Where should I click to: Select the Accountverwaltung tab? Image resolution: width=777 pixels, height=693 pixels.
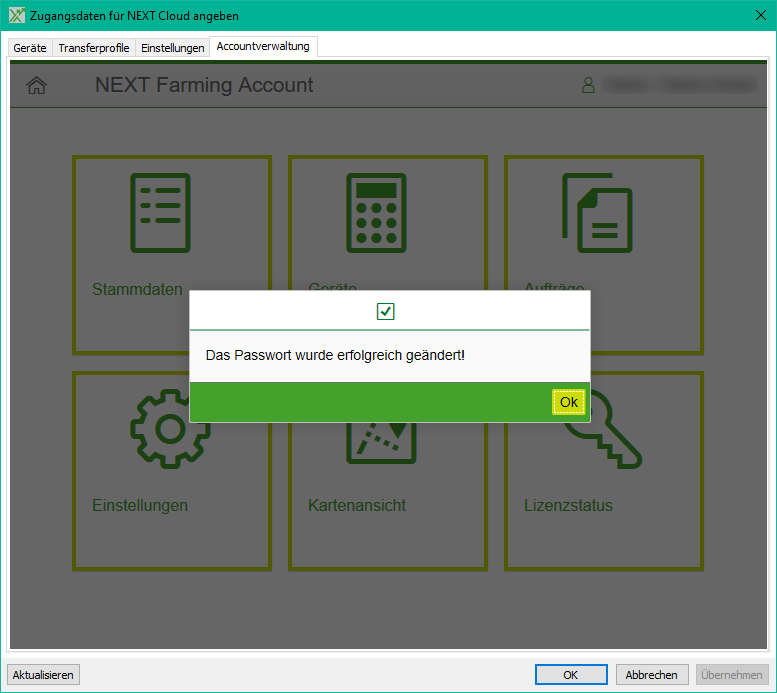coord(264,47)
